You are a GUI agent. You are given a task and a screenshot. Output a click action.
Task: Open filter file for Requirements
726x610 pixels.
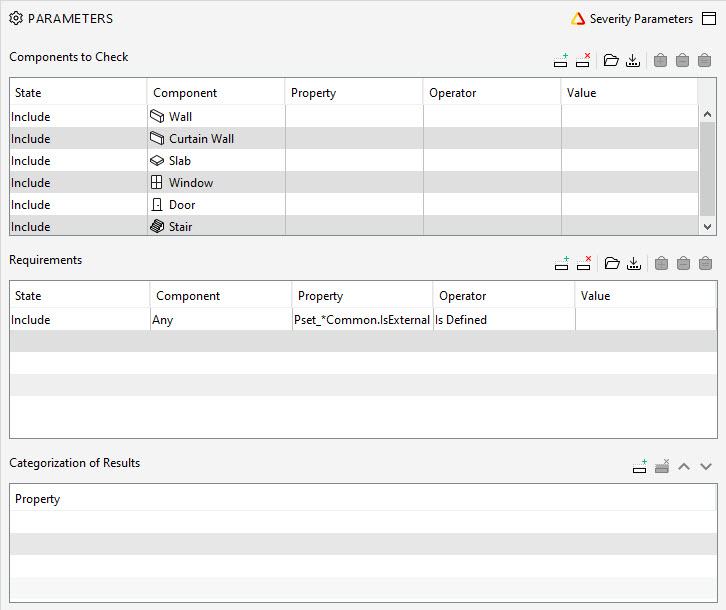pos(611,263)
